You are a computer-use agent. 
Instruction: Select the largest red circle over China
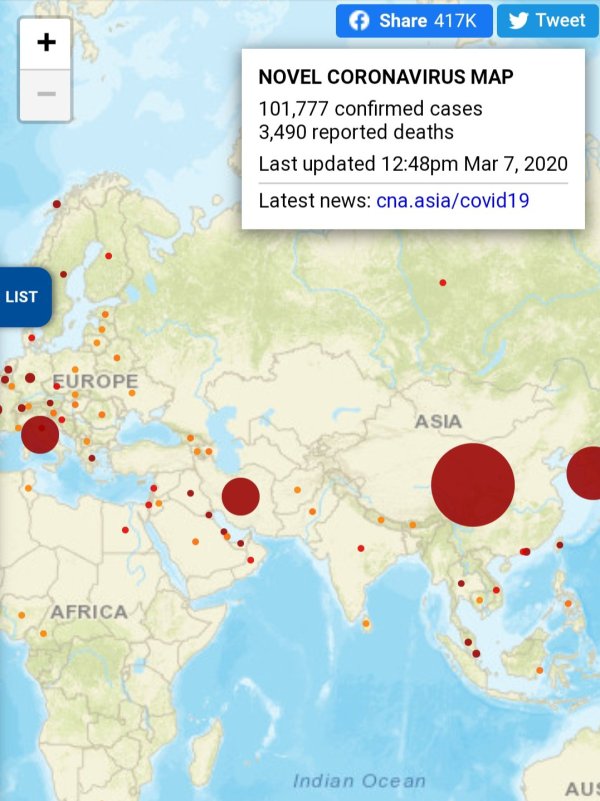(472, 485)
